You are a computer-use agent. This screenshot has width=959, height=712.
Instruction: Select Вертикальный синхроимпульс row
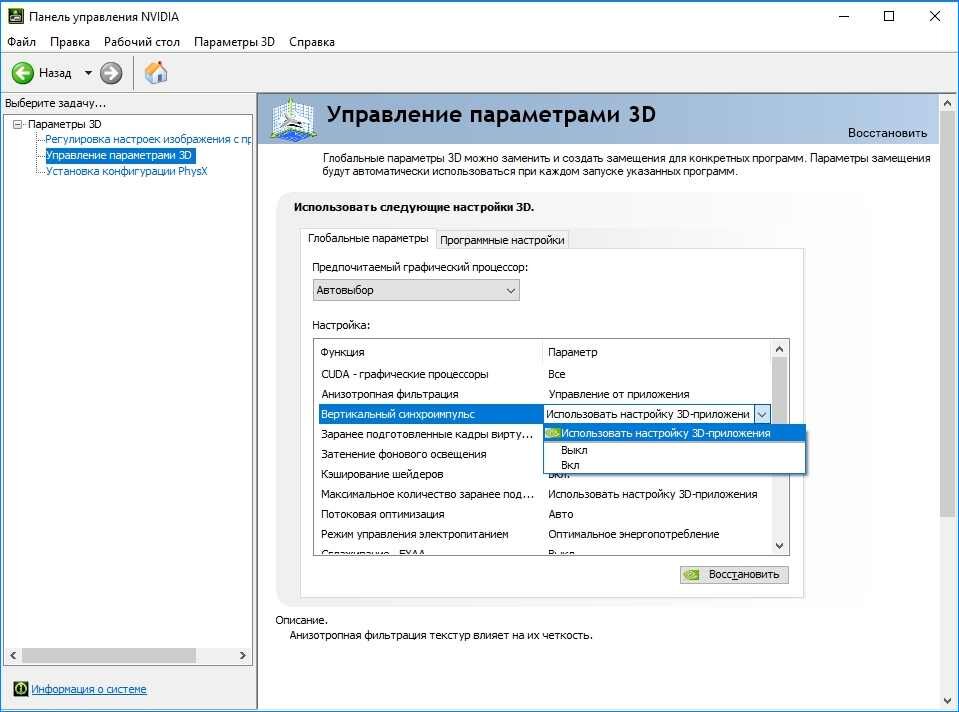(x=431, y=414)
